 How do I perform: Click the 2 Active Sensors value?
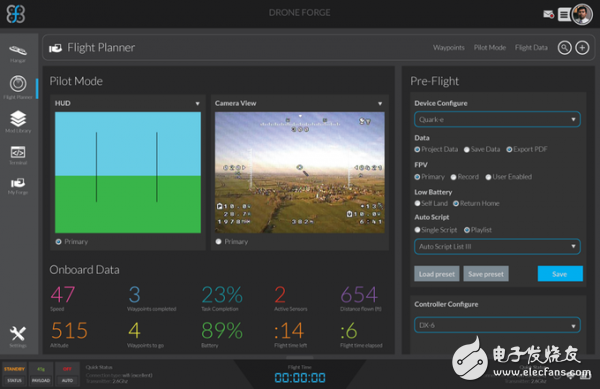click(280, 295)
